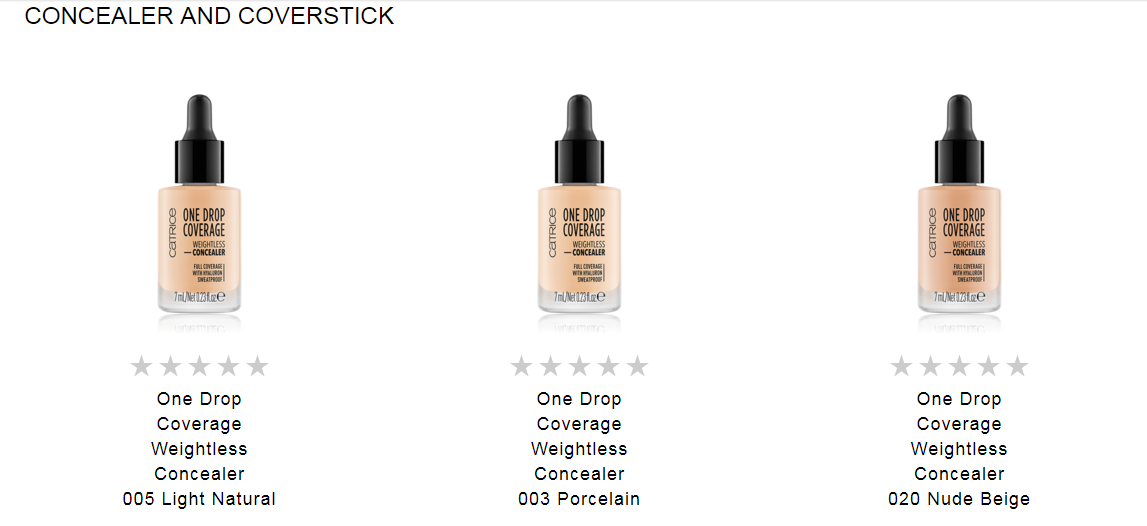
Task: Open the 020 Nude Beige product link
Action: tap(959, 449)
